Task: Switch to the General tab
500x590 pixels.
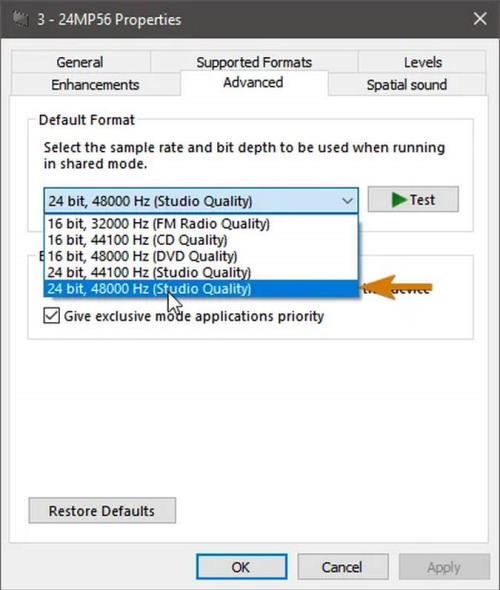Action: tap(80, 62)
